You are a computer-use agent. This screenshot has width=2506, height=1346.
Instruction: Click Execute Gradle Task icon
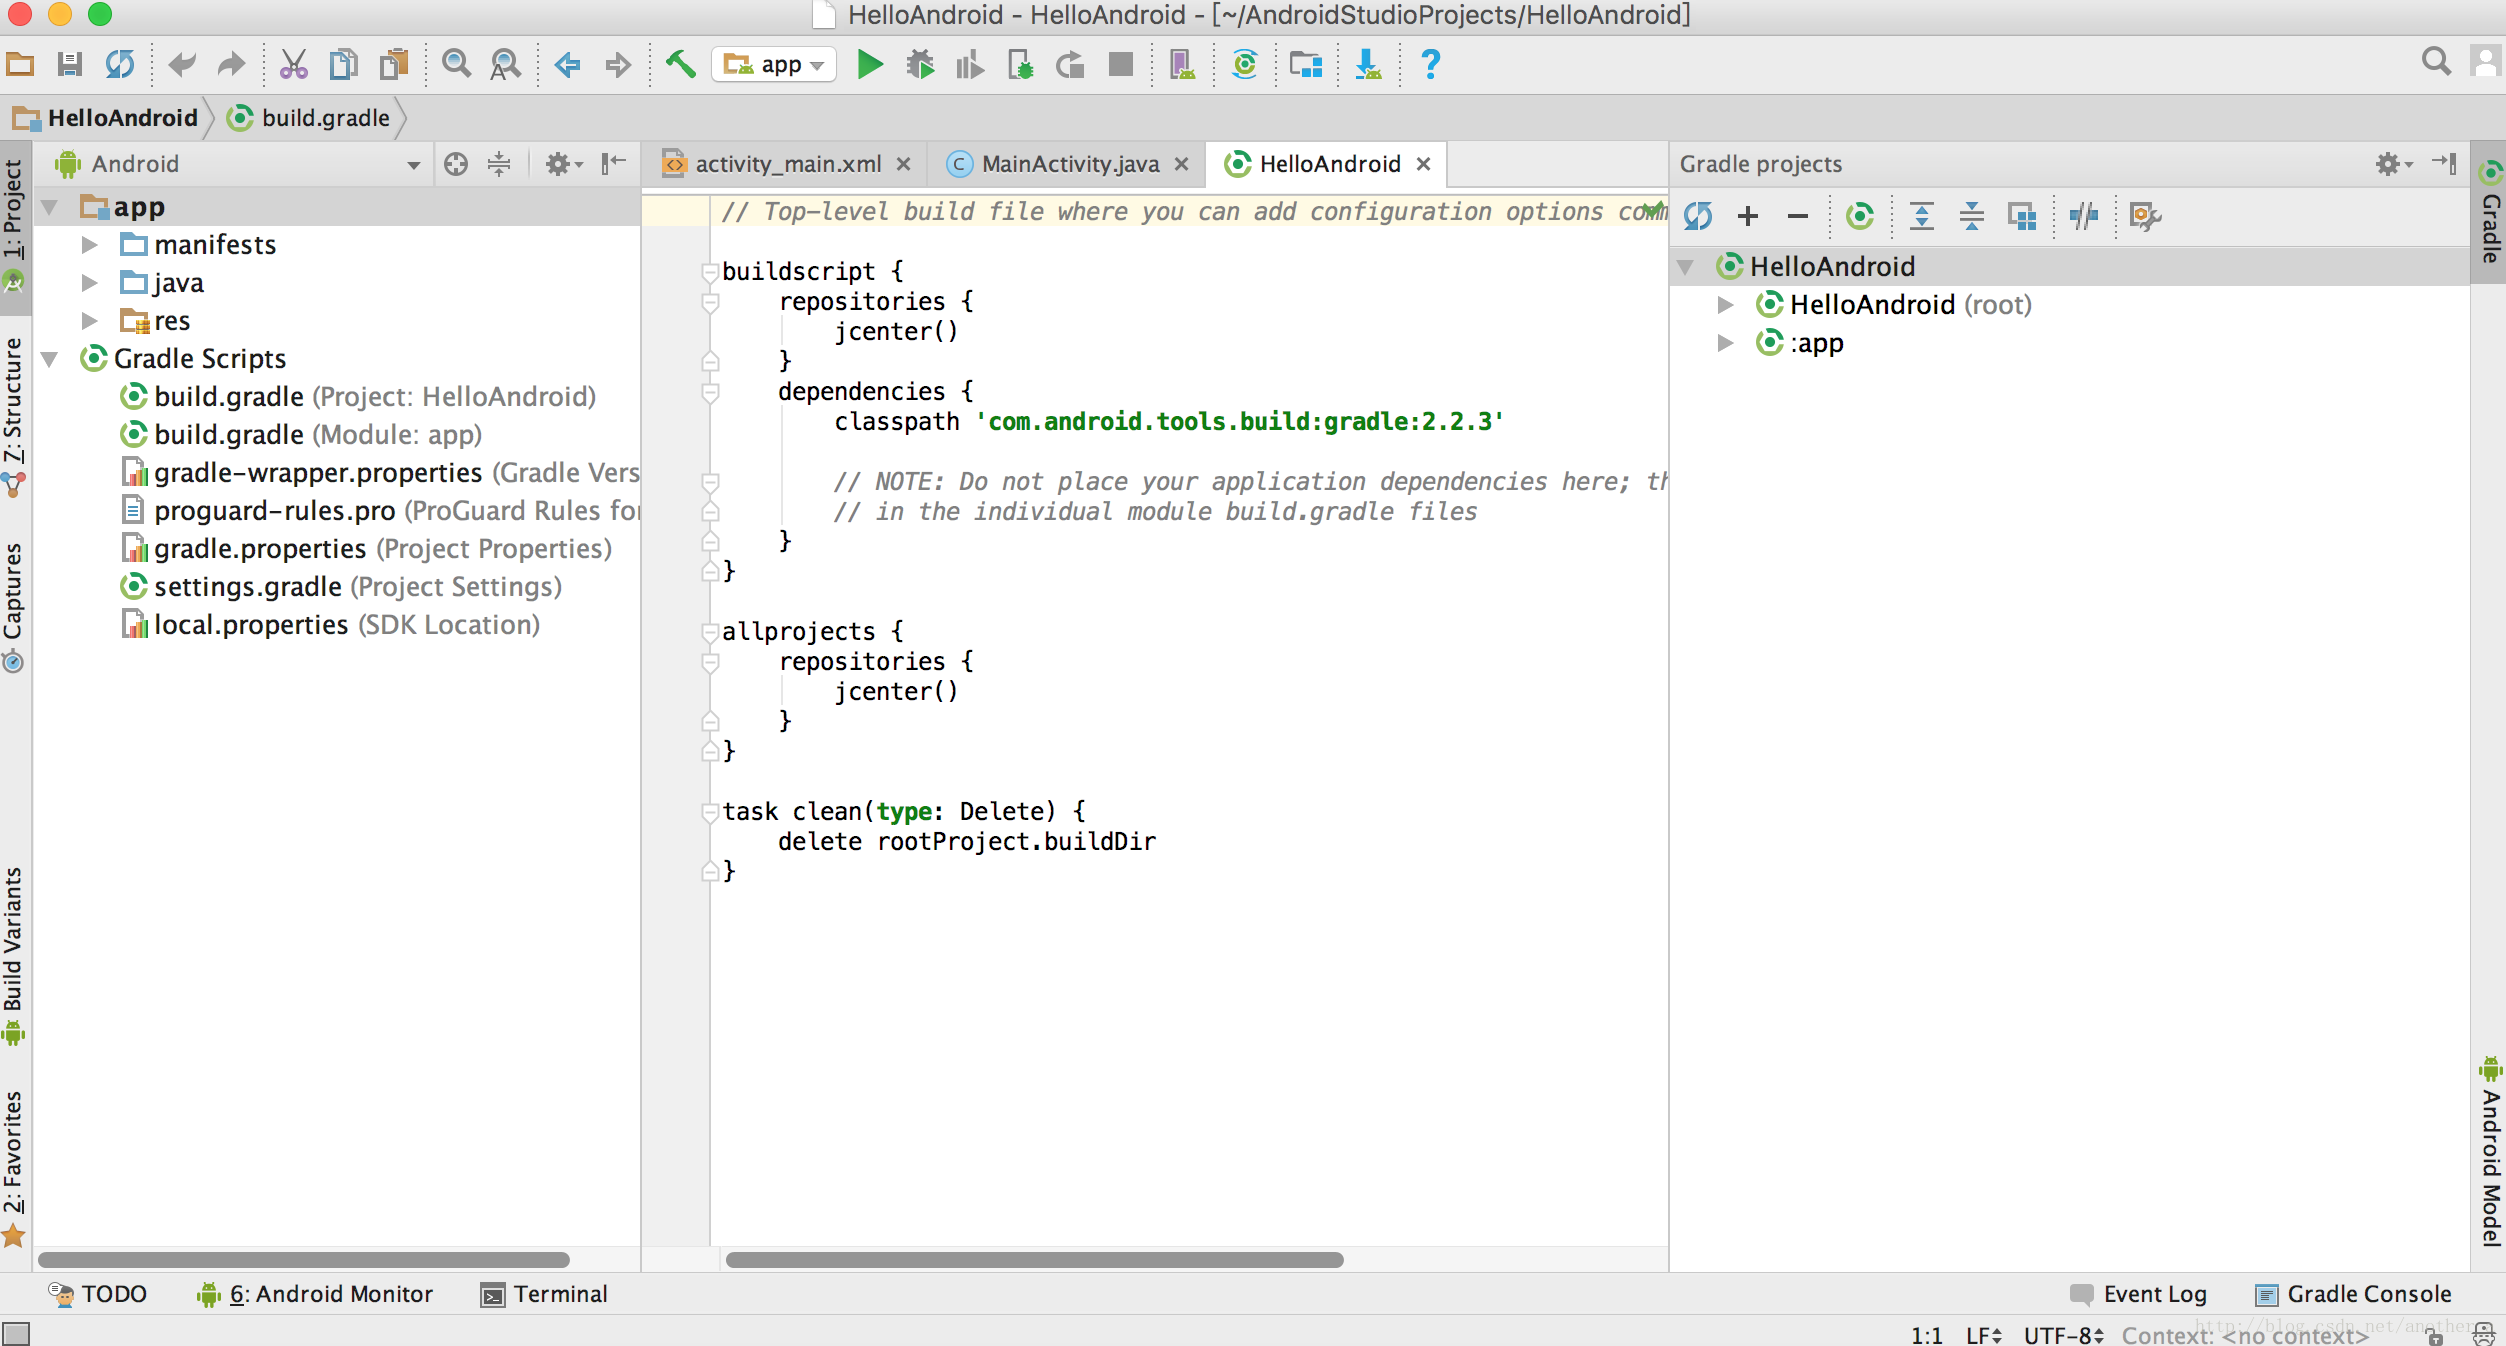click(1860, 216)
